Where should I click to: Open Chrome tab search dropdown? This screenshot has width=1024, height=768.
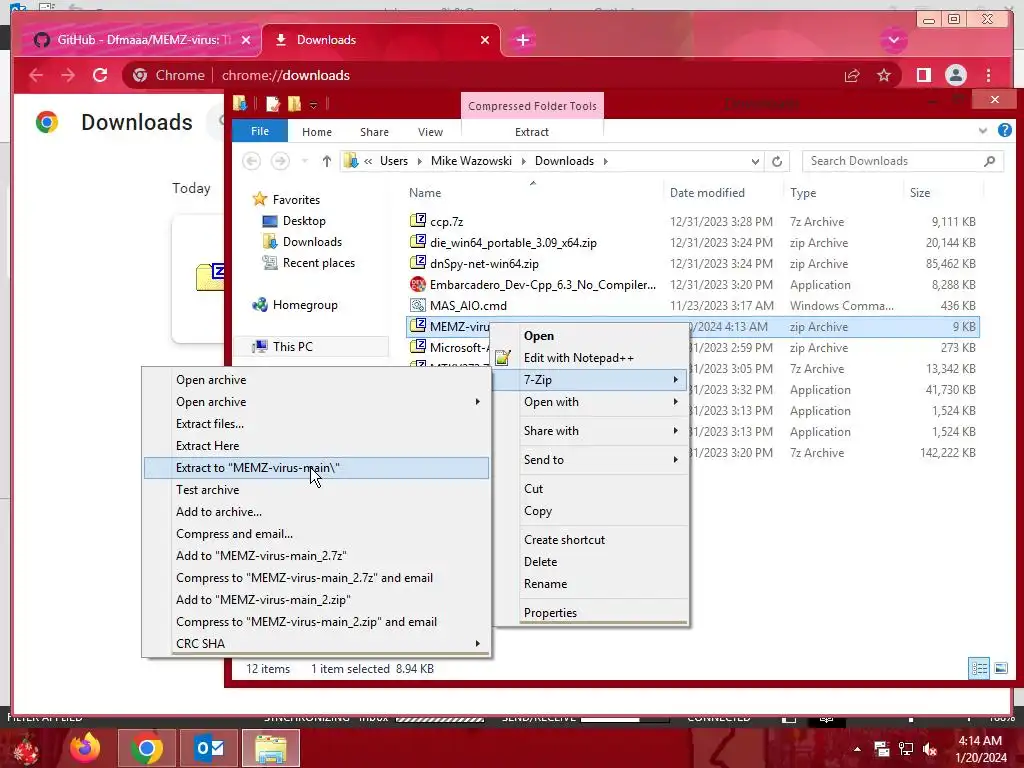[893, 40]
